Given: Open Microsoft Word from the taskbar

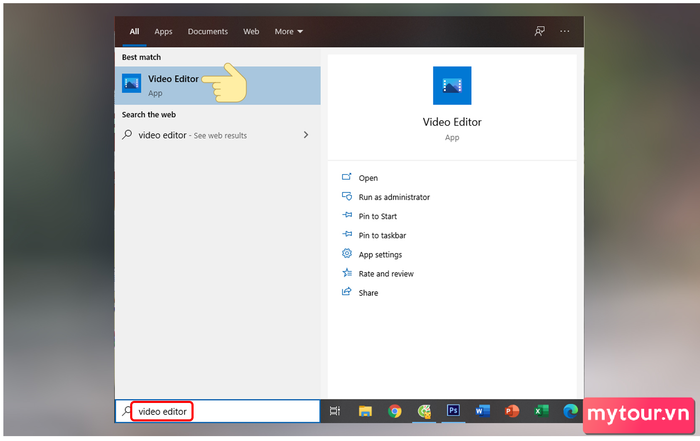Looking at the screenshot, I should pyautogui.click(x=483, y=411).
